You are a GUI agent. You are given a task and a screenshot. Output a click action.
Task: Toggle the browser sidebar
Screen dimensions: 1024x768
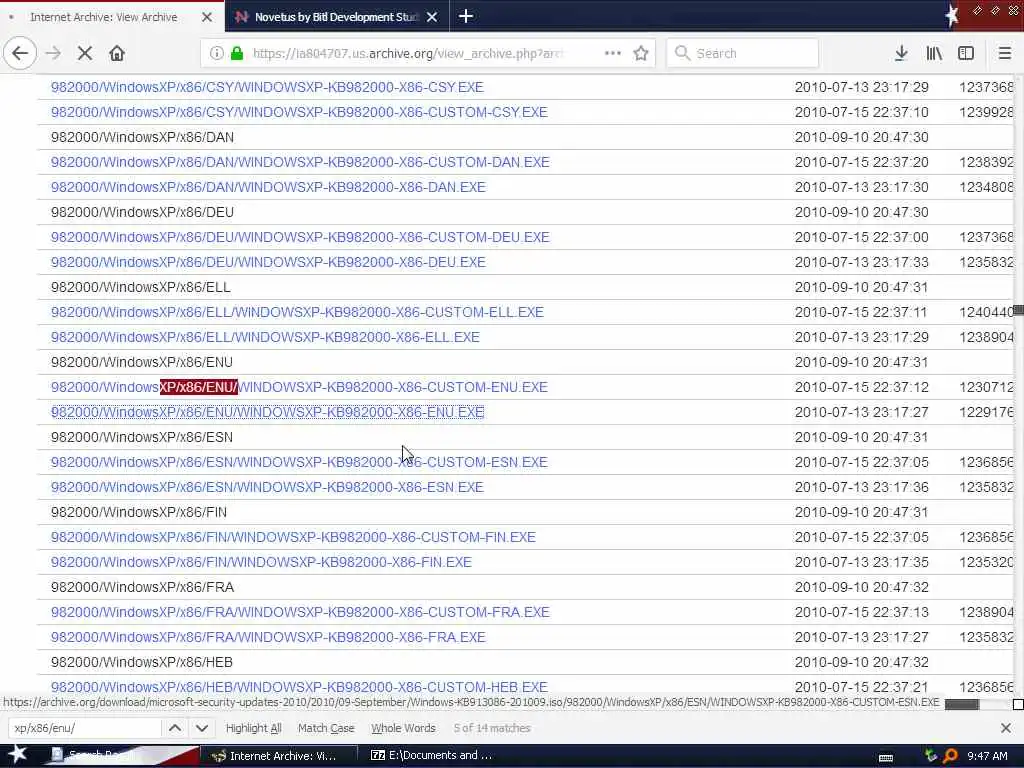966,53
